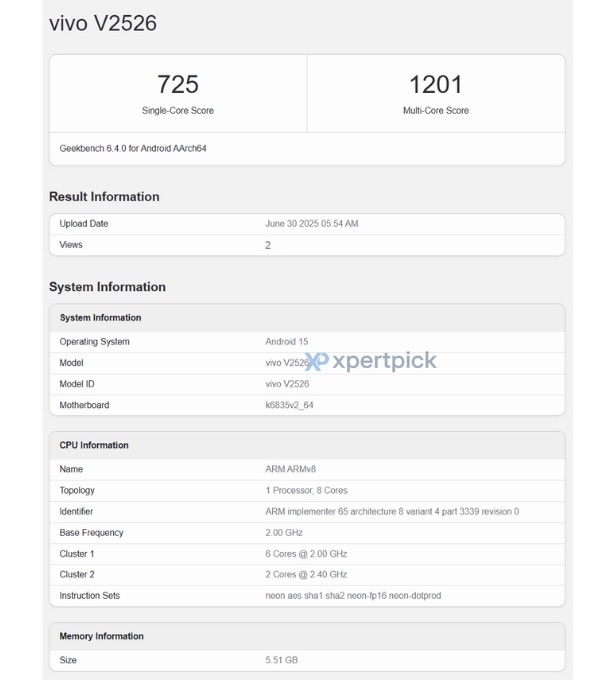Screen dimensions: 596x680
Task: Click the System Information table header
Action: point(307,318)
